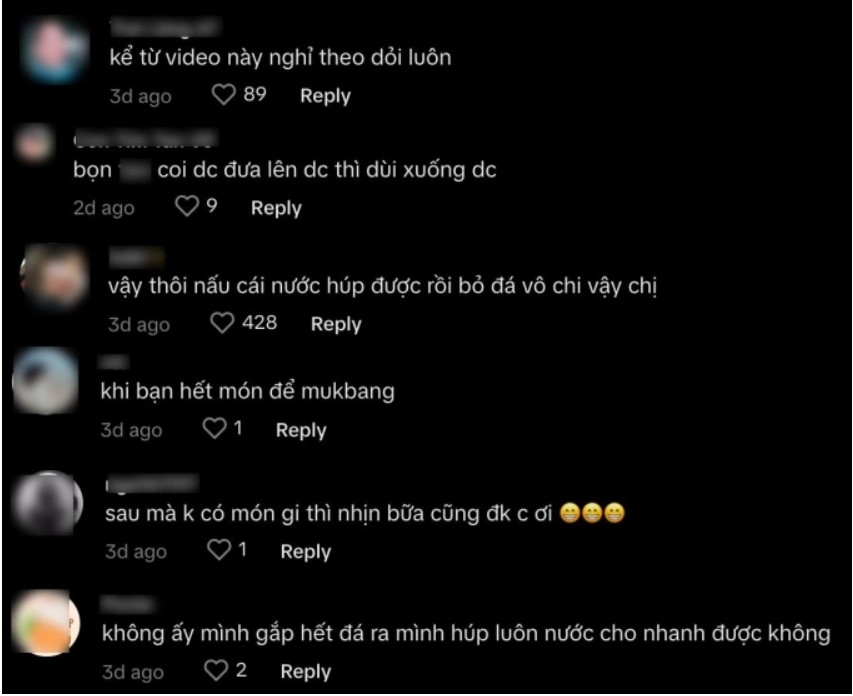Open avatar beside 'khi bạn hết món' comment

(45, 380)
